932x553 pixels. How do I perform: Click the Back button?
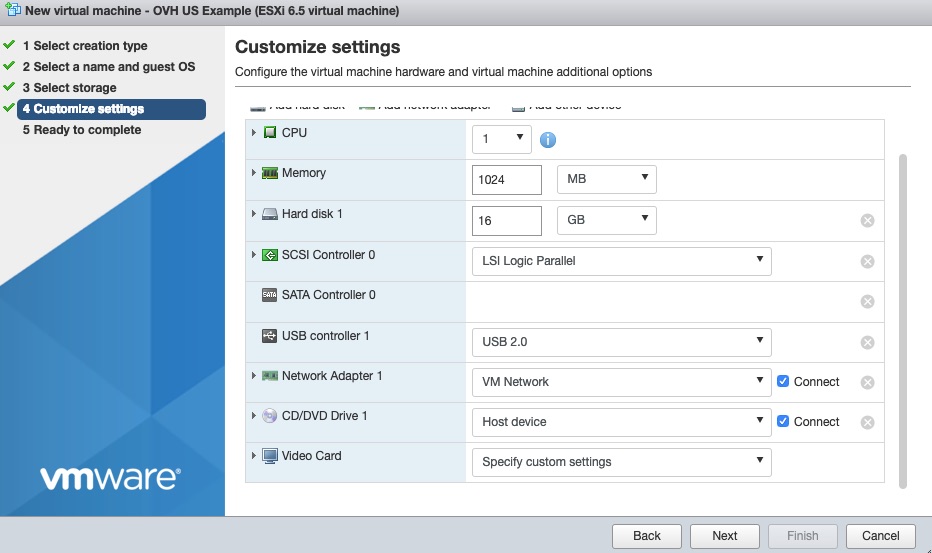point(647,535)
